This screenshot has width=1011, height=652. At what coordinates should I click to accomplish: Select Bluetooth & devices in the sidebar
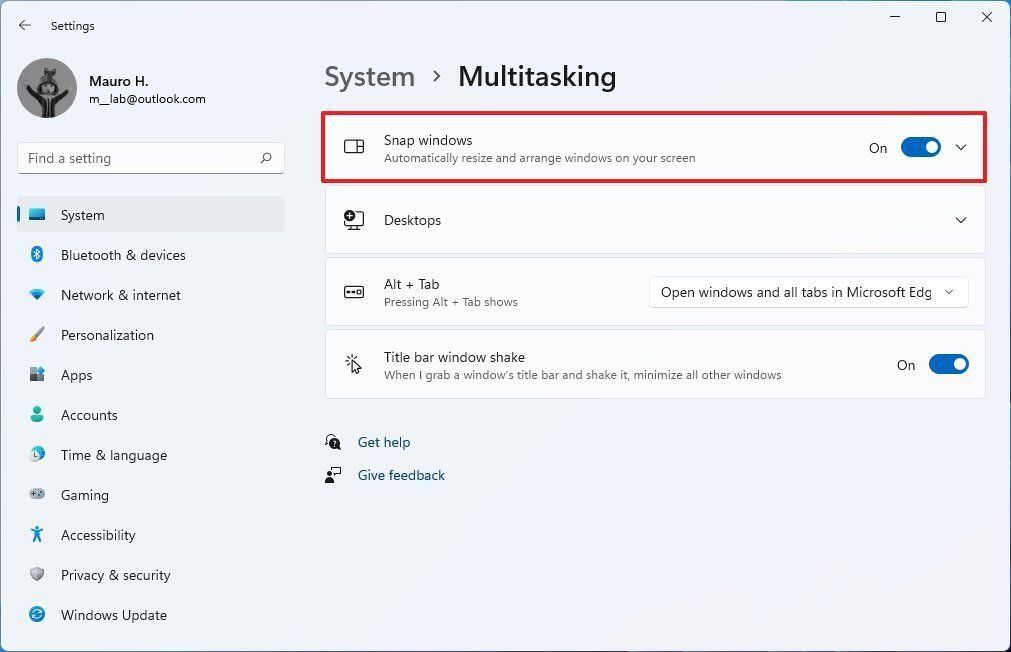point(122,255)
